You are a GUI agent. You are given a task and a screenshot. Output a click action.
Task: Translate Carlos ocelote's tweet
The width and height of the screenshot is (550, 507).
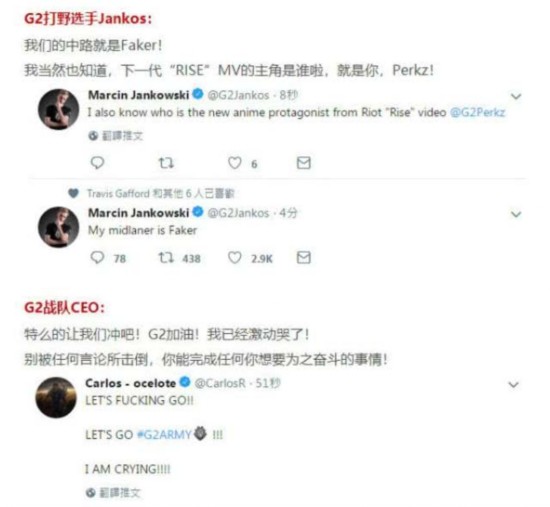[x=114, y=493]
